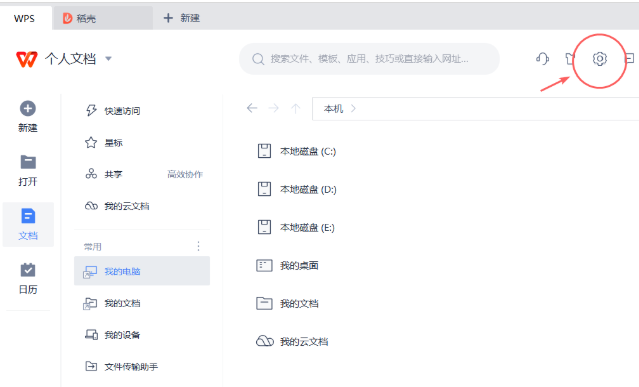This screenshot has width=639, height=387.
Task: Click the 本地磁盘 (D:) disk icon
Action: [264, 189]
